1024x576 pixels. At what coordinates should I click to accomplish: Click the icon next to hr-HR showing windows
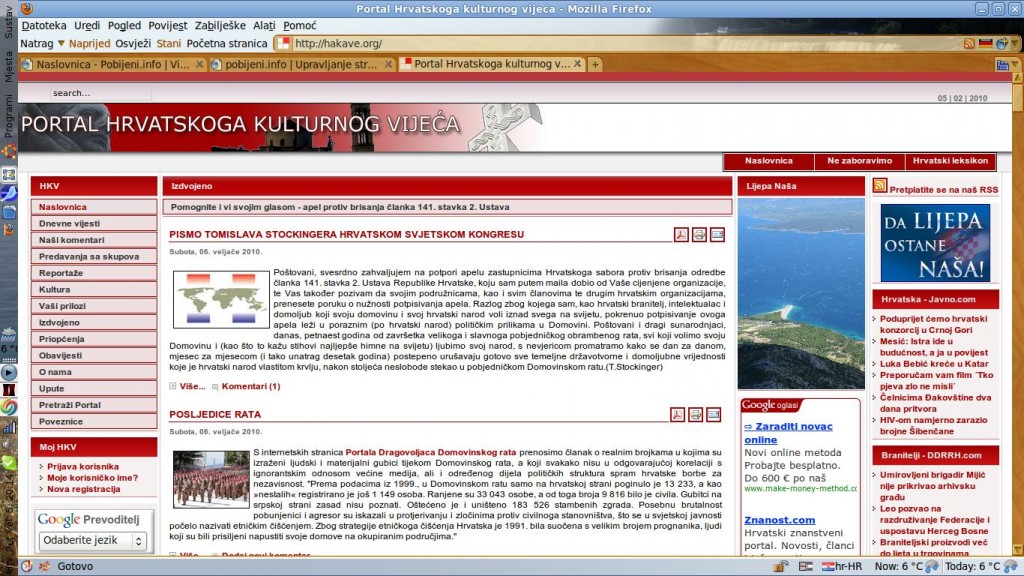[x=806, y=566]
